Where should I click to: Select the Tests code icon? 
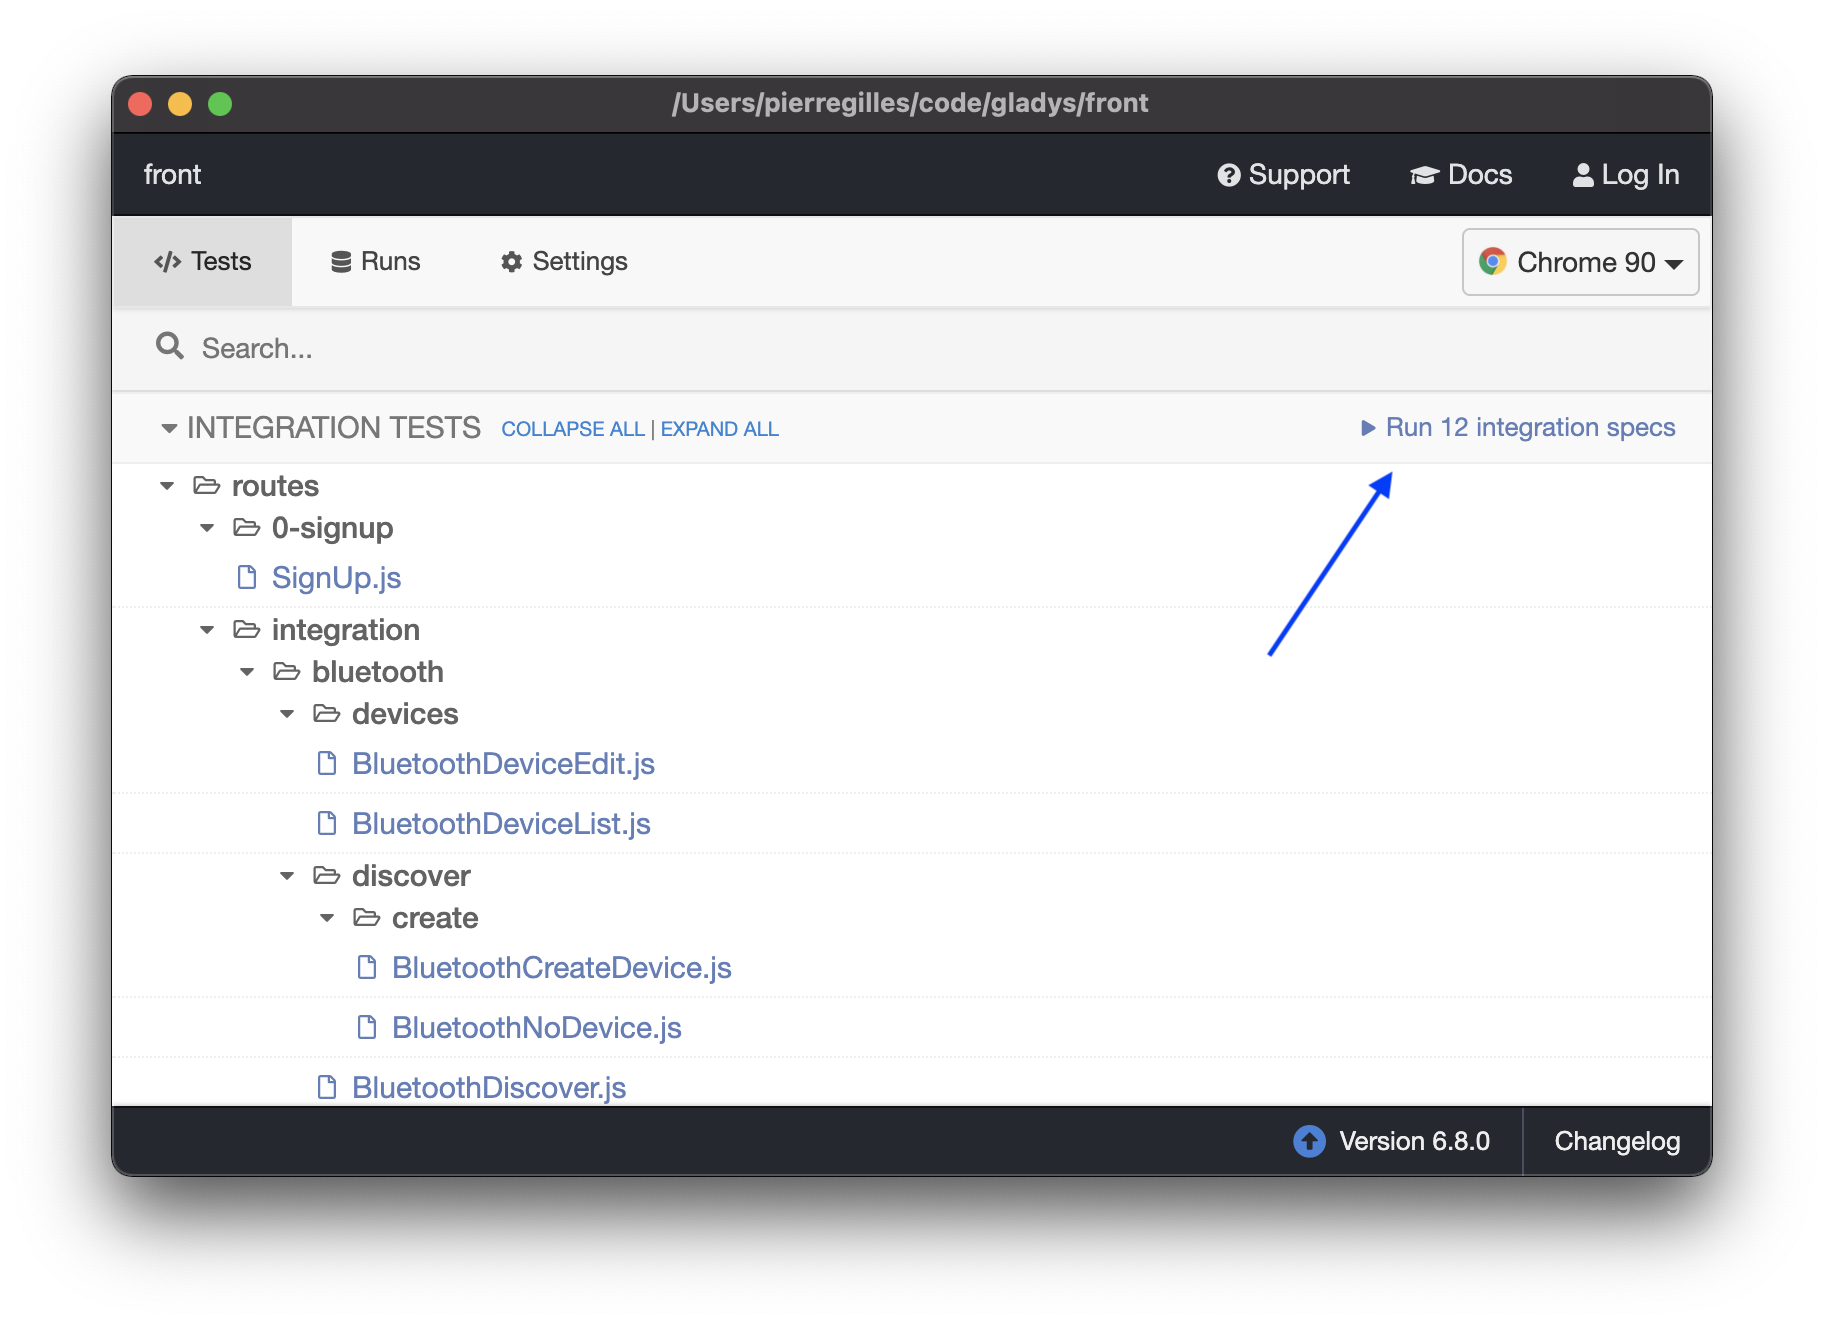pos(167,261)
